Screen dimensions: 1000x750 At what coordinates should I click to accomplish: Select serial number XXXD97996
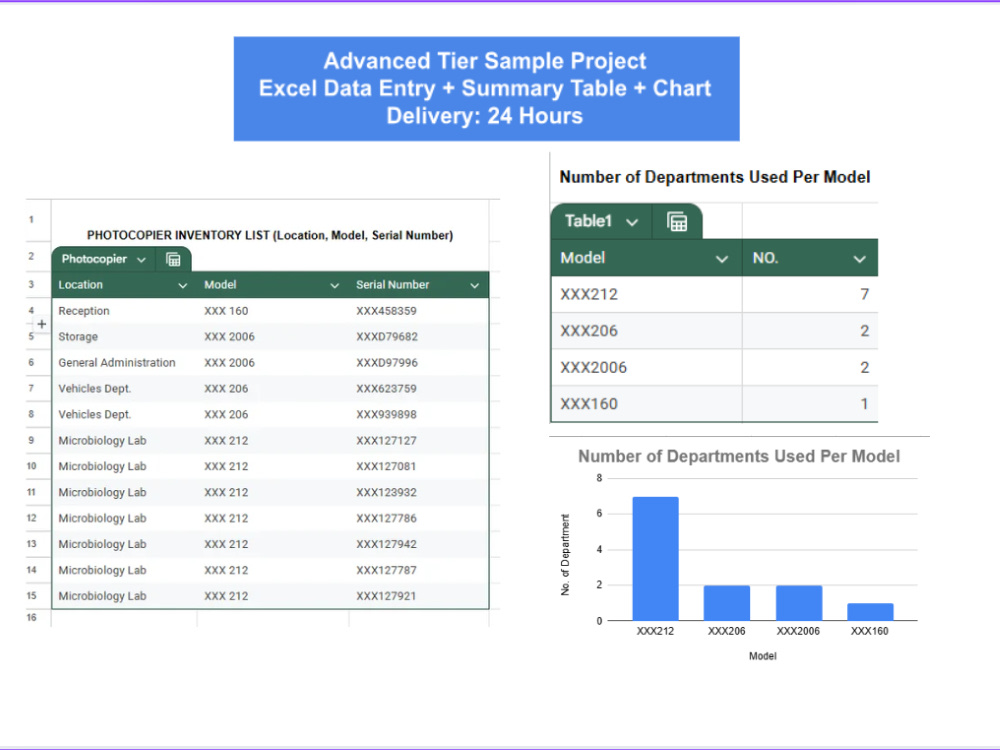(x=419, y=363)
